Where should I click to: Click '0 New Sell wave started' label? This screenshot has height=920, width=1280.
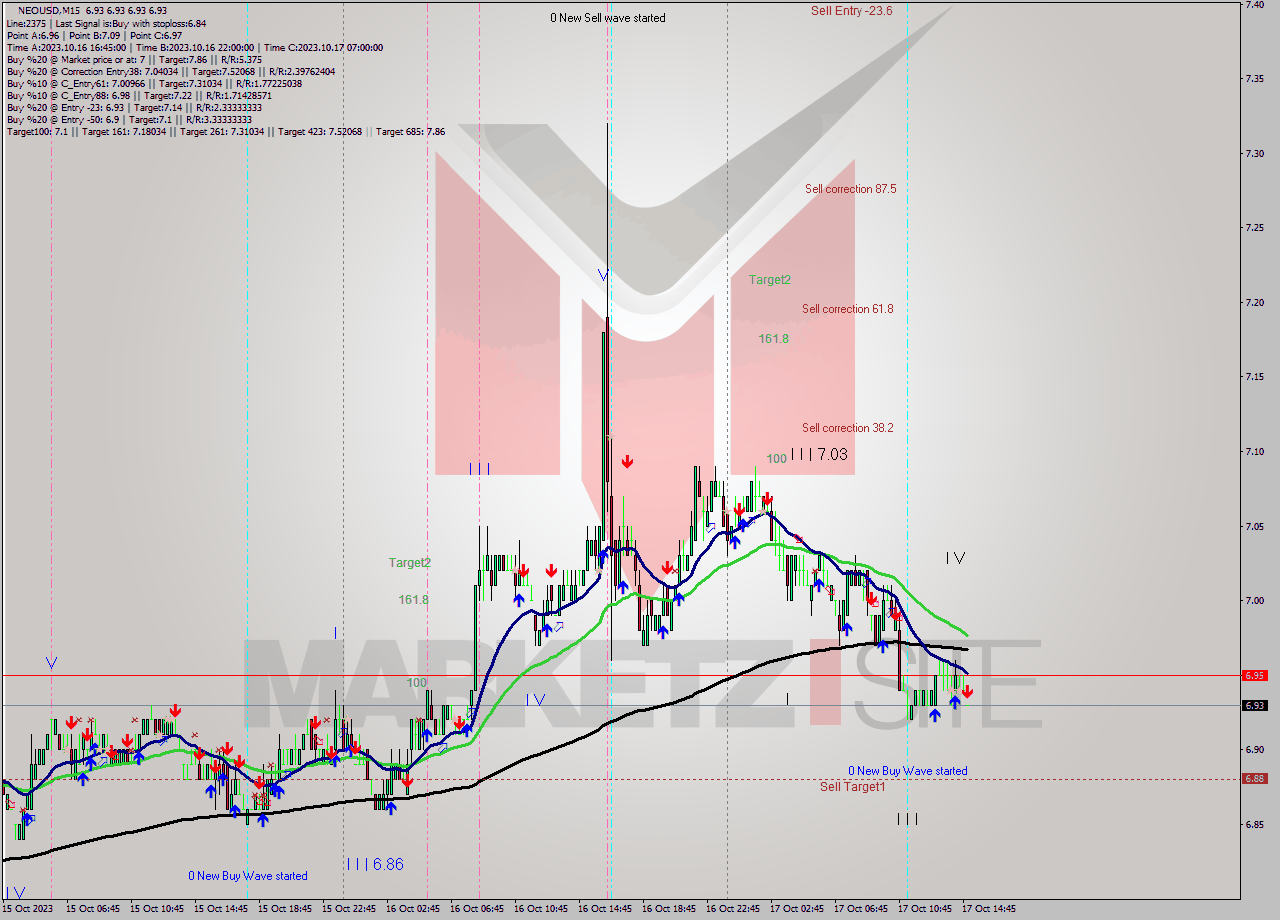(x=607, y=18)
